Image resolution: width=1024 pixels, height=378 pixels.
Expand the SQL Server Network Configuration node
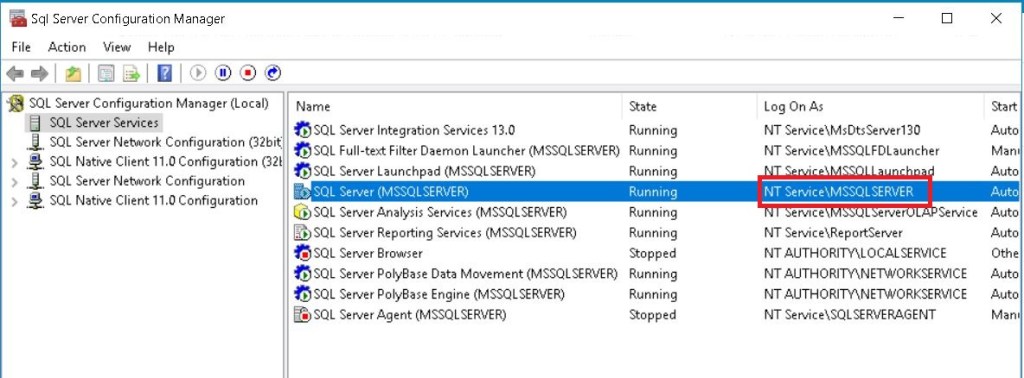(14, 181)
